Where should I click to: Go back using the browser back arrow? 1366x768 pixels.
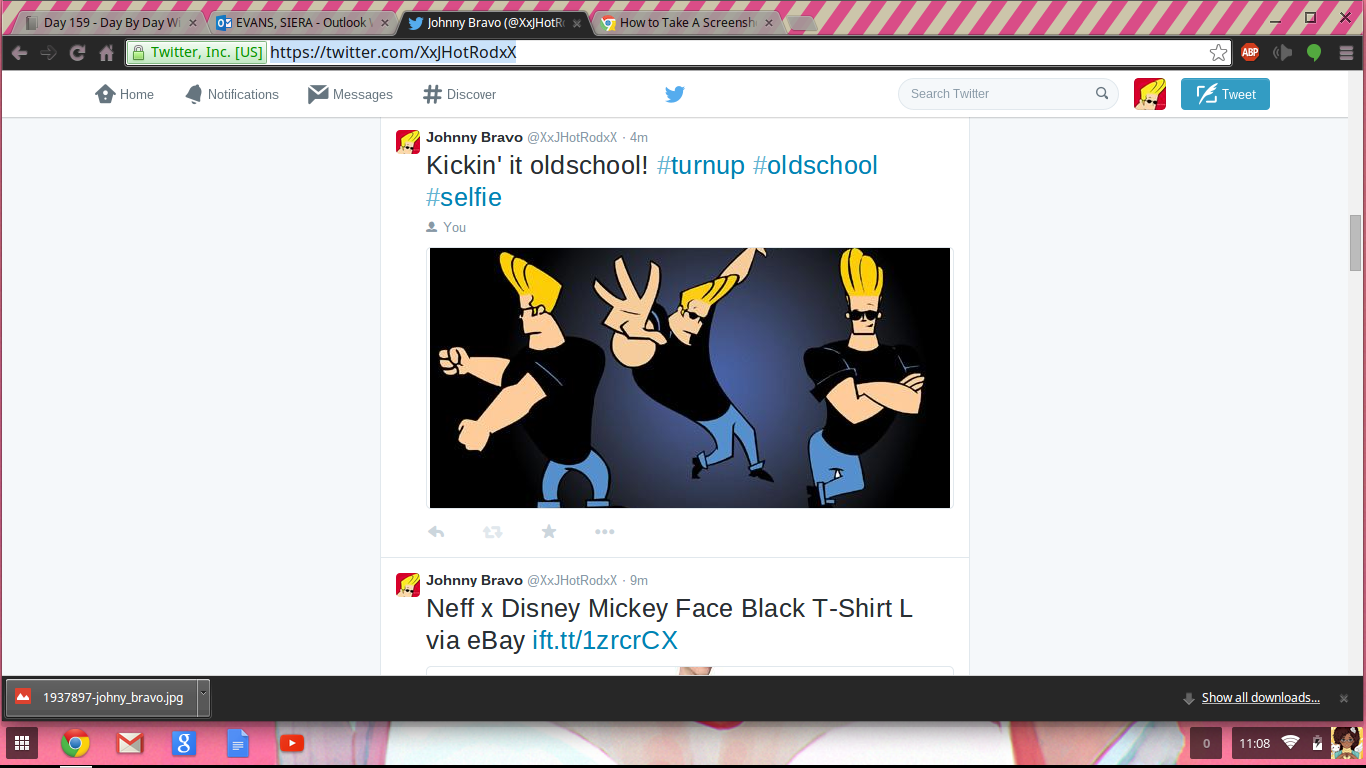(19, 53)
